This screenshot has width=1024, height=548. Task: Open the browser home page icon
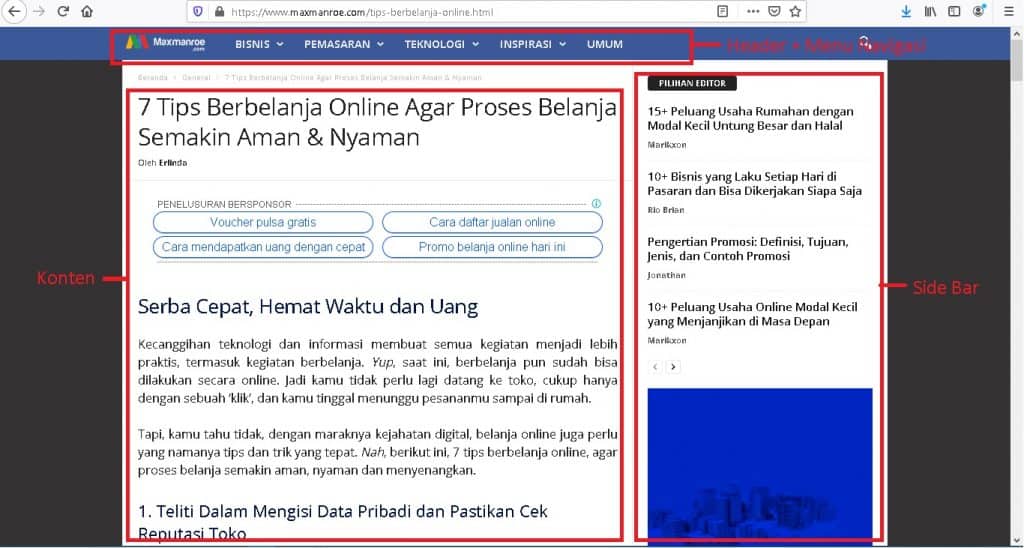(87, 11)
